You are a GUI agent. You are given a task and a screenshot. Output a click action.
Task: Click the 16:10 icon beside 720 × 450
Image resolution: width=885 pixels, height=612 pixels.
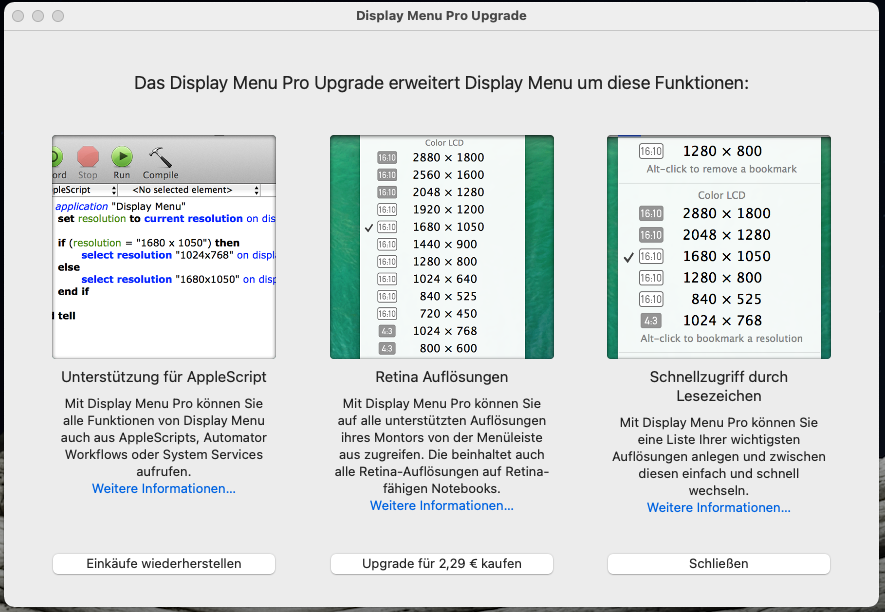point(387,313)
